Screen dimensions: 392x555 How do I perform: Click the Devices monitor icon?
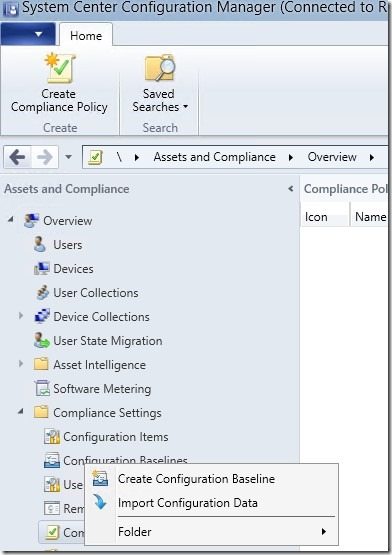coord(41,269)
